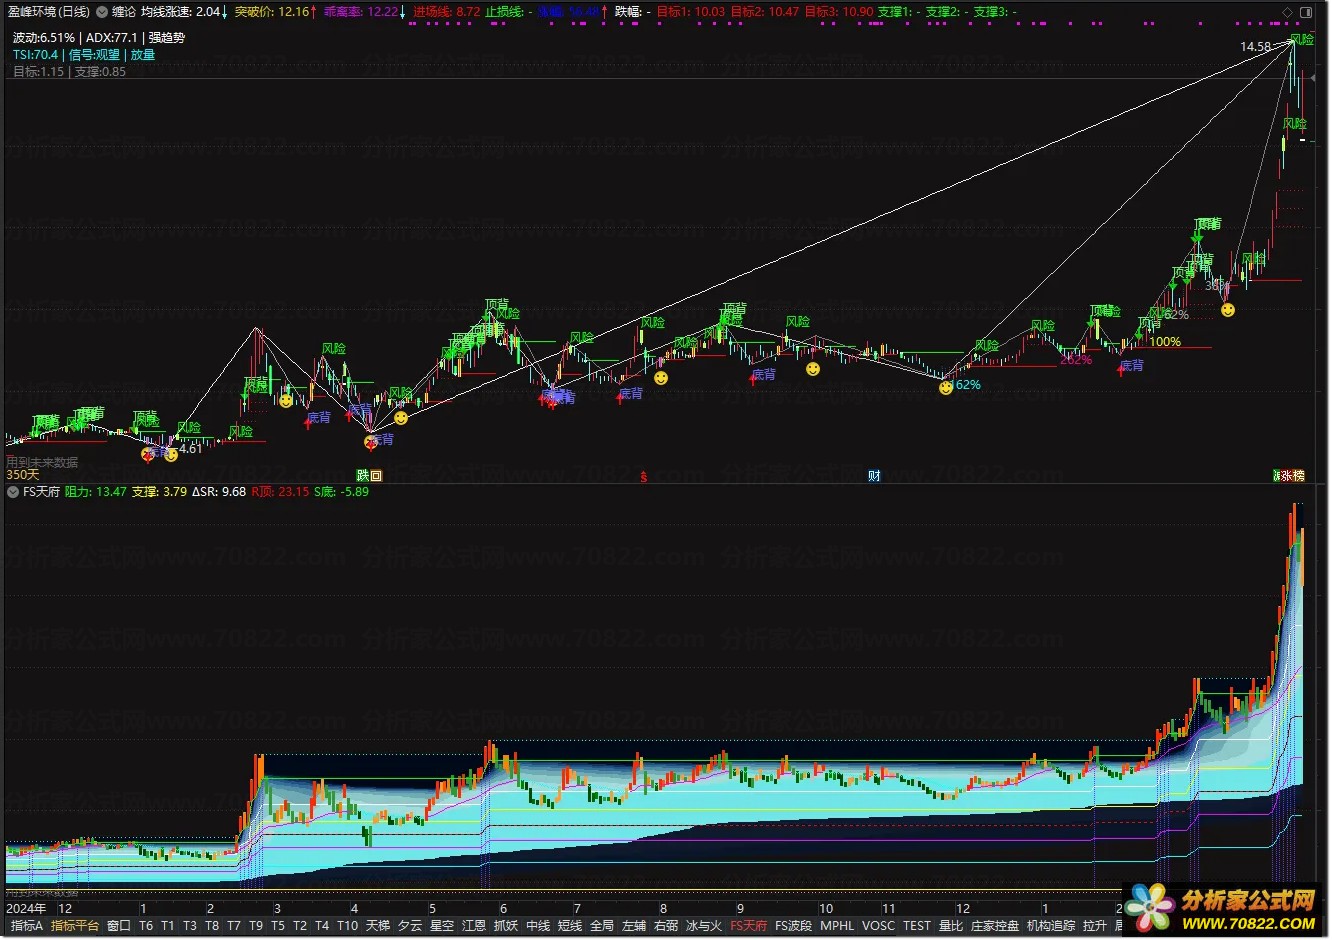Click the yellow smiley at the 62% low
Viewport: 1332px width, 940px height.
tap(946, 388)
